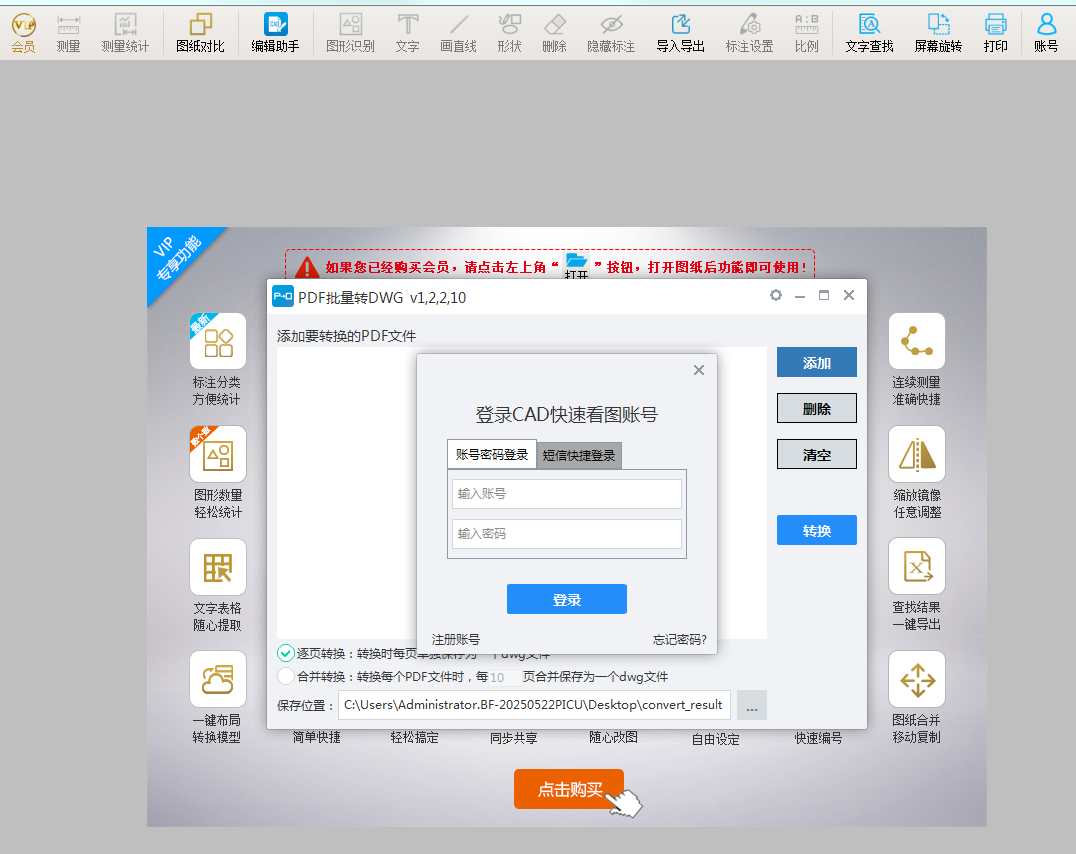Maximize the PDF批量转DWG window

point(824,295)
